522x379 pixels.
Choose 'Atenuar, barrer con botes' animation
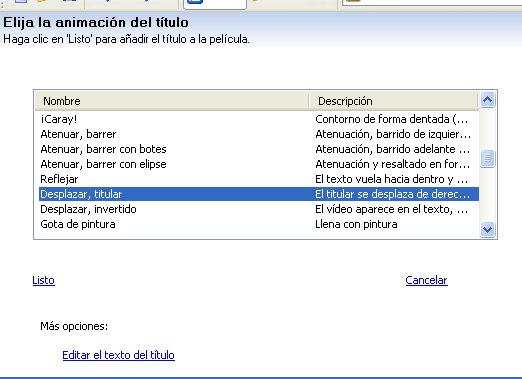259,149
